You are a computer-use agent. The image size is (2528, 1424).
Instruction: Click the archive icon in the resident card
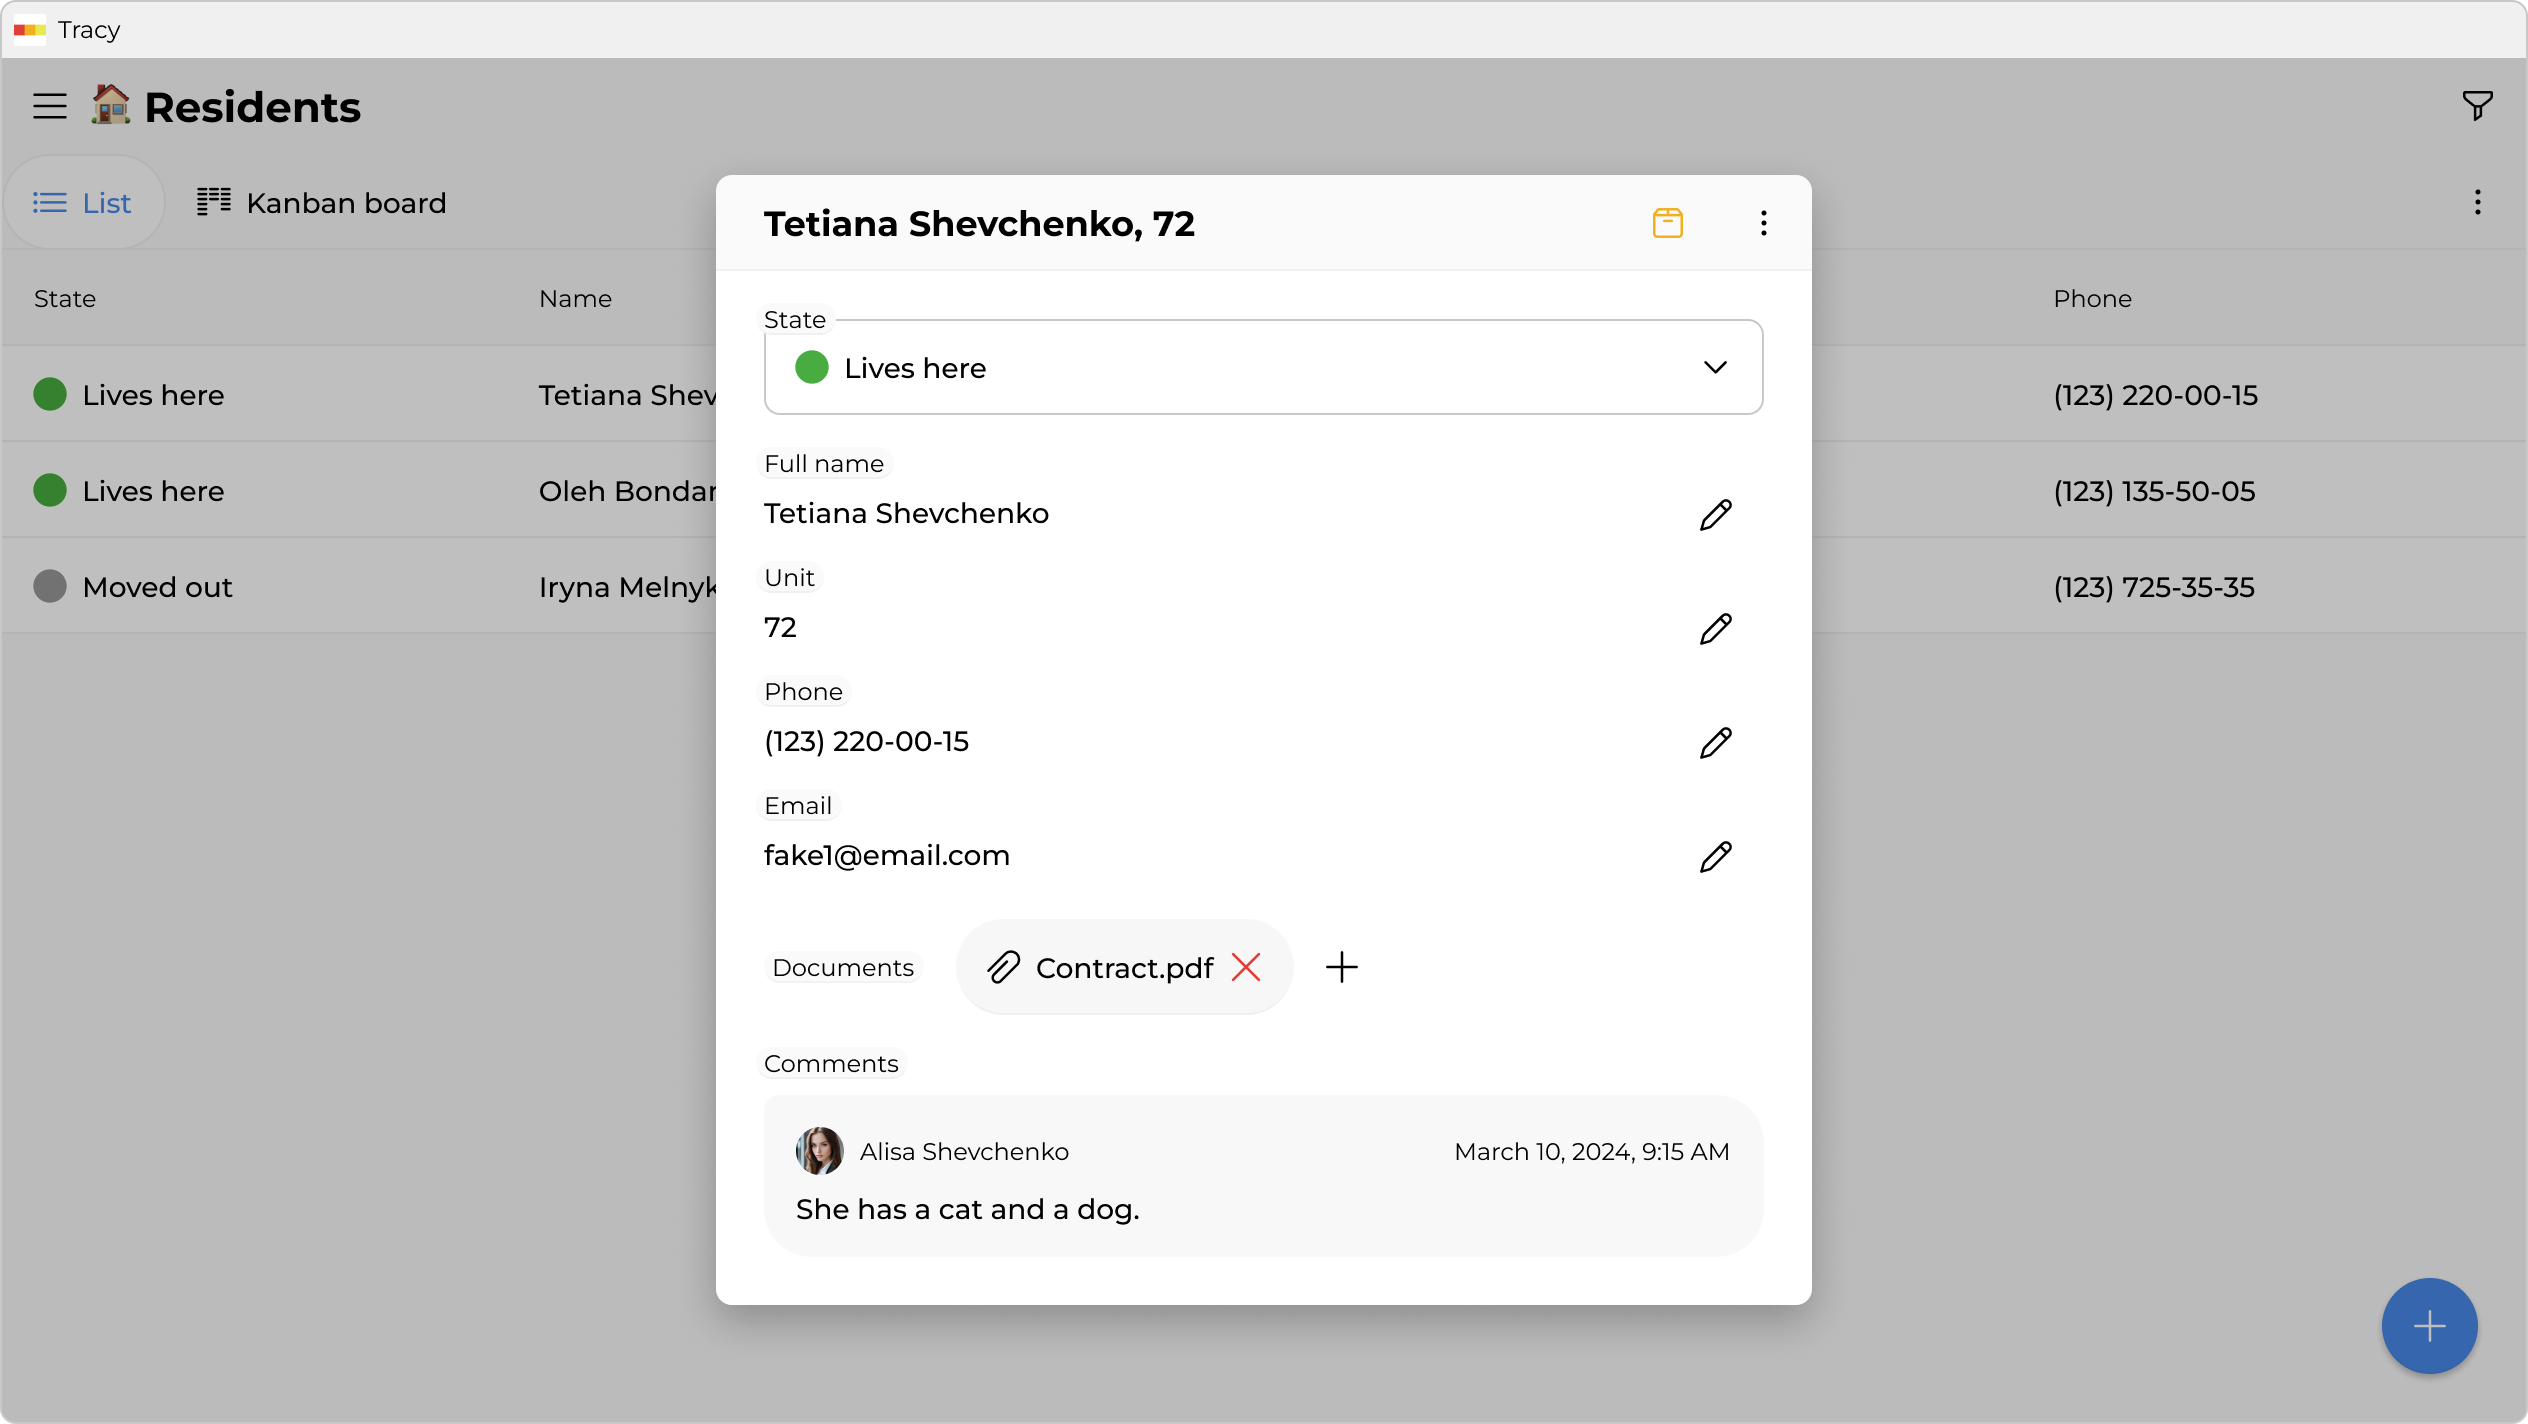tap(1667, 222)
